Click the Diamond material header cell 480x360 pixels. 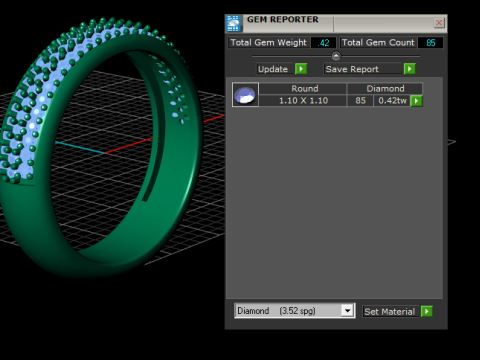[385, 89]
